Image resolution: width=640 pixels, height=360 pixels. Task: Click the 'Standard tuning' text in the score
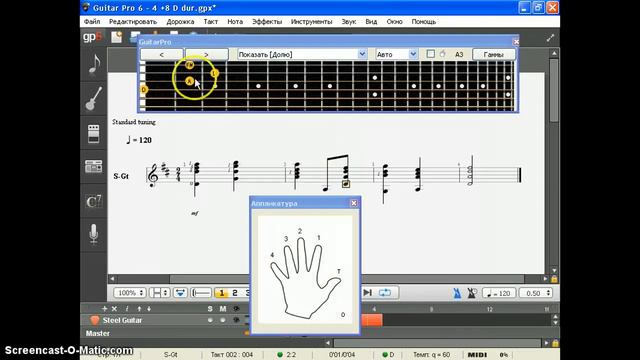click(134, 122)
